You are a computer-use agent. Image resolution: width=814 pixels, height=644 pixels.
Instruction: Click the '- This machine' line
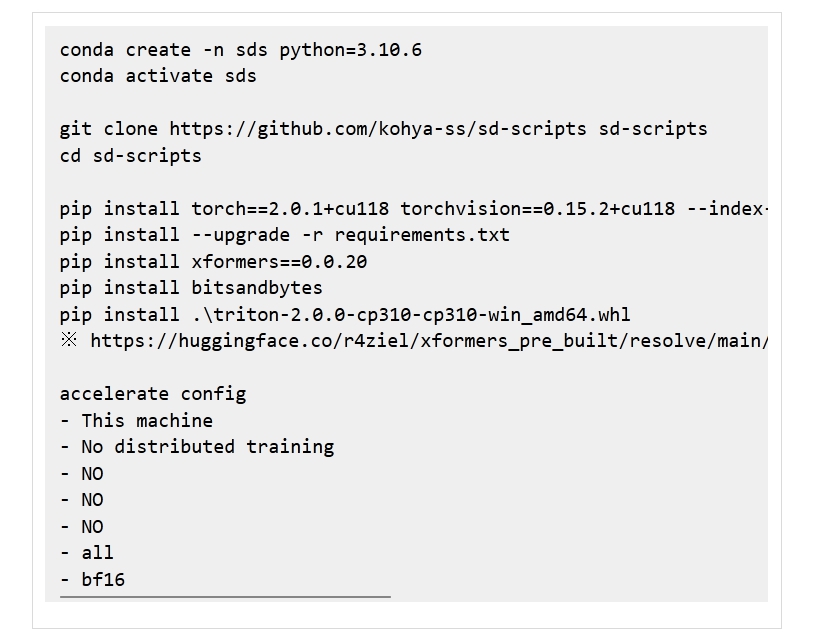pyautogui.click(x=136, y=421)
